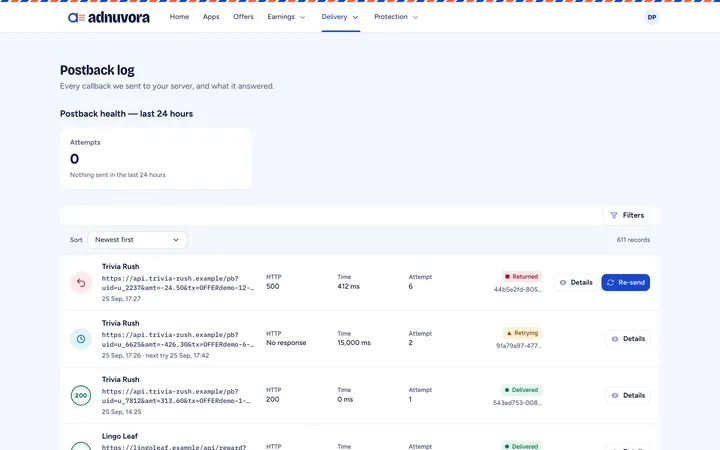Open the Apps page
The image size is (720, 450).
coord(211,17)
